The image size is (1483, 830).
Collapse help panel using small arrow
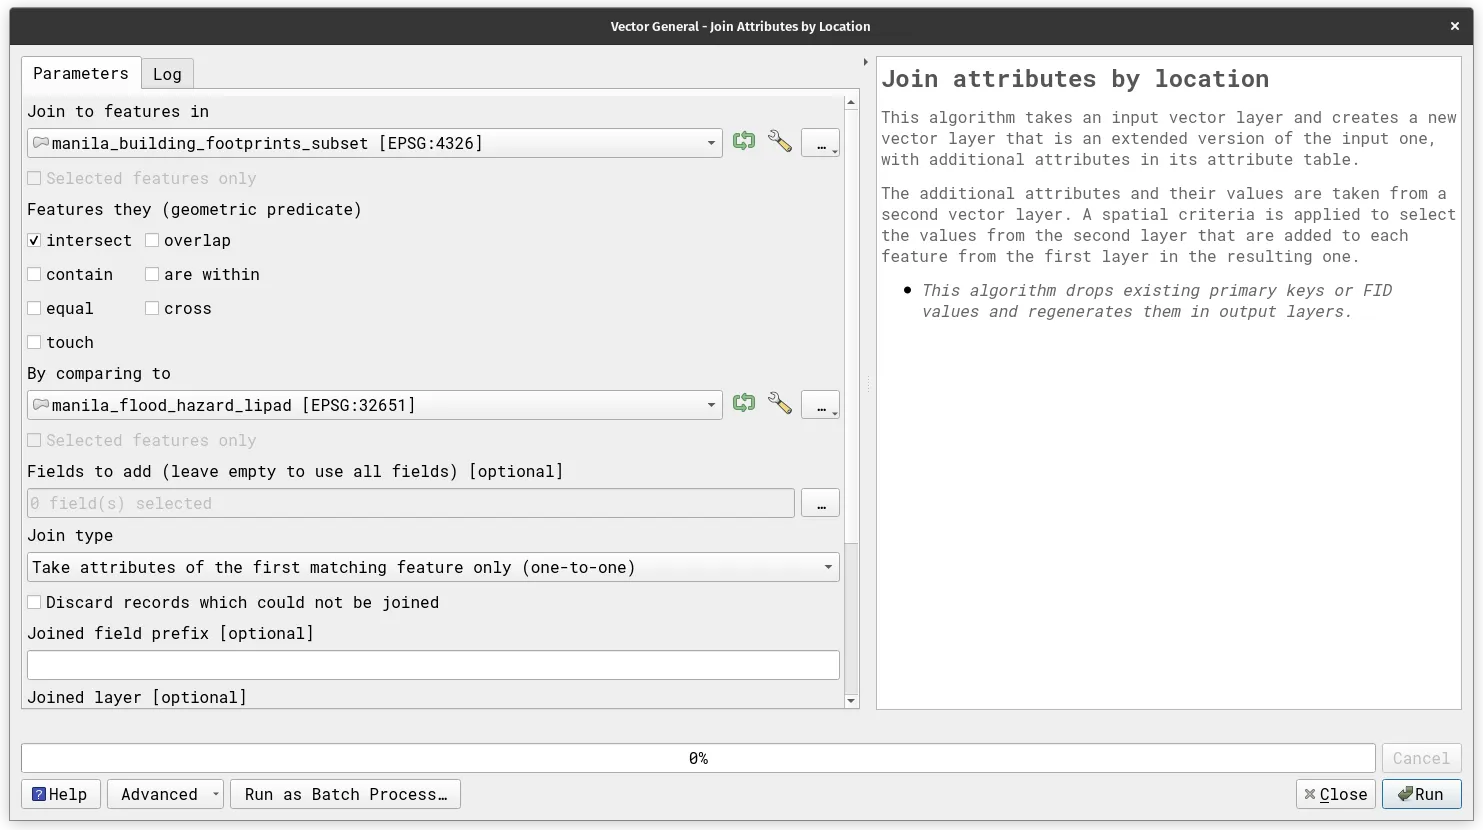click(x=865, y=62)
